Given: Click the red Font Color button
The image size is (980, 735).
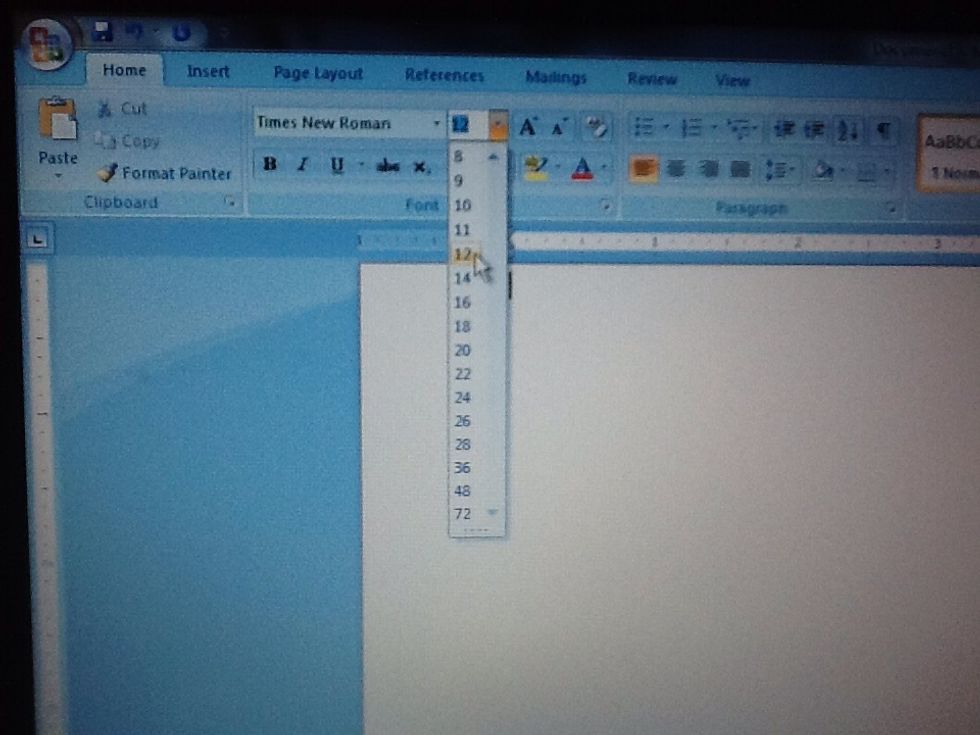Looking at the screenshot, I should 582,168.
